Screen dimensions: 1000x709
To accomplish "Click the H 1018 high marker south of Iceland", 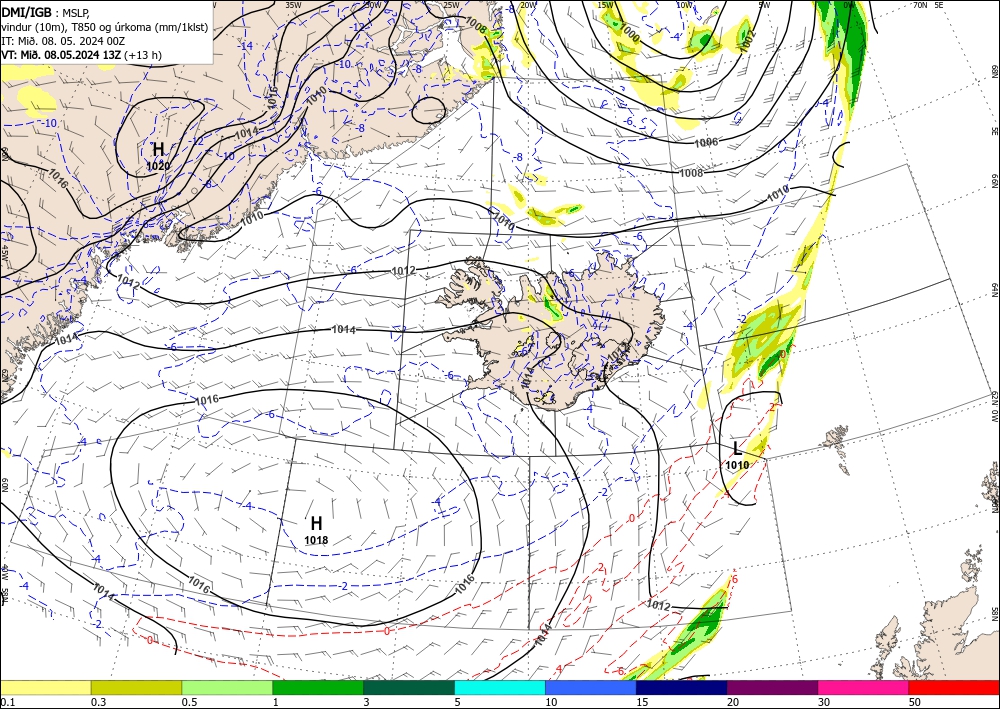I will (x=316, y=530).
